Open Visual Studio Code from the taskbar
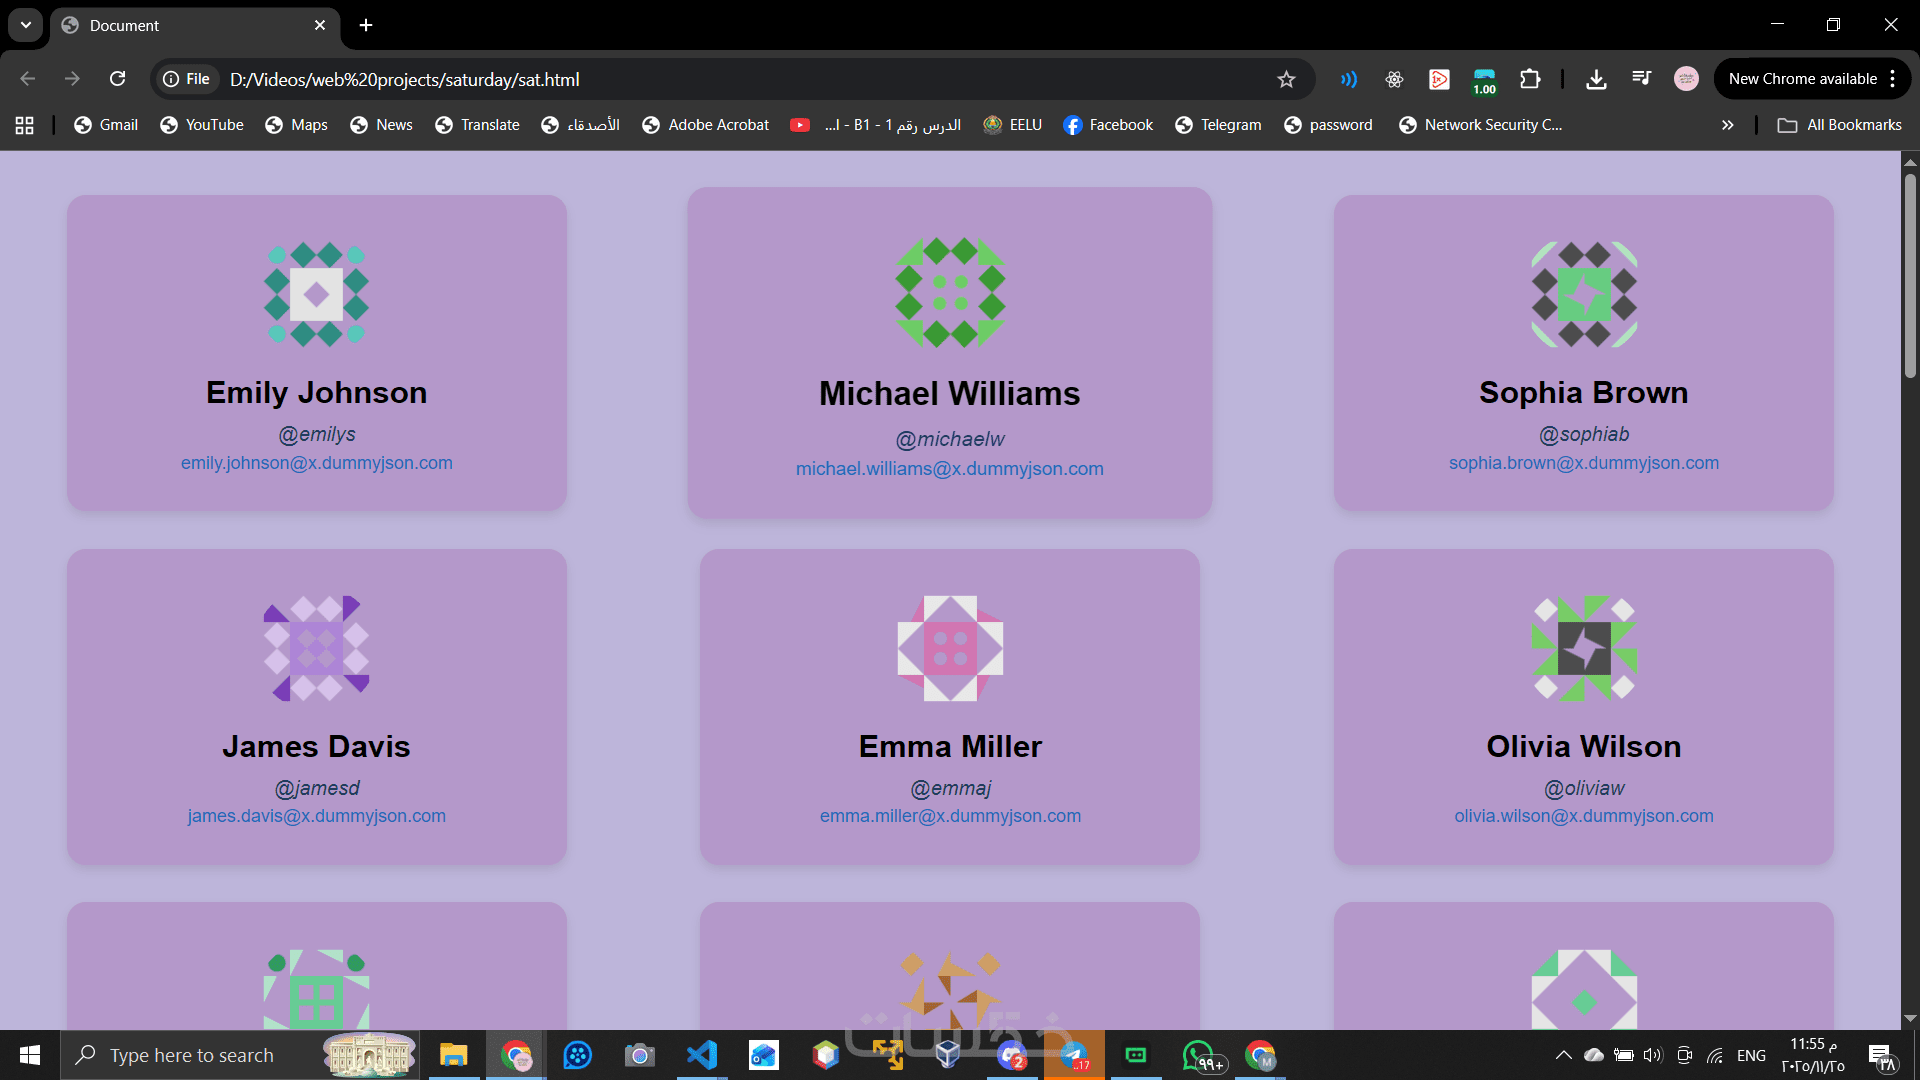 pyautogui.click(x=702, y=1055)
